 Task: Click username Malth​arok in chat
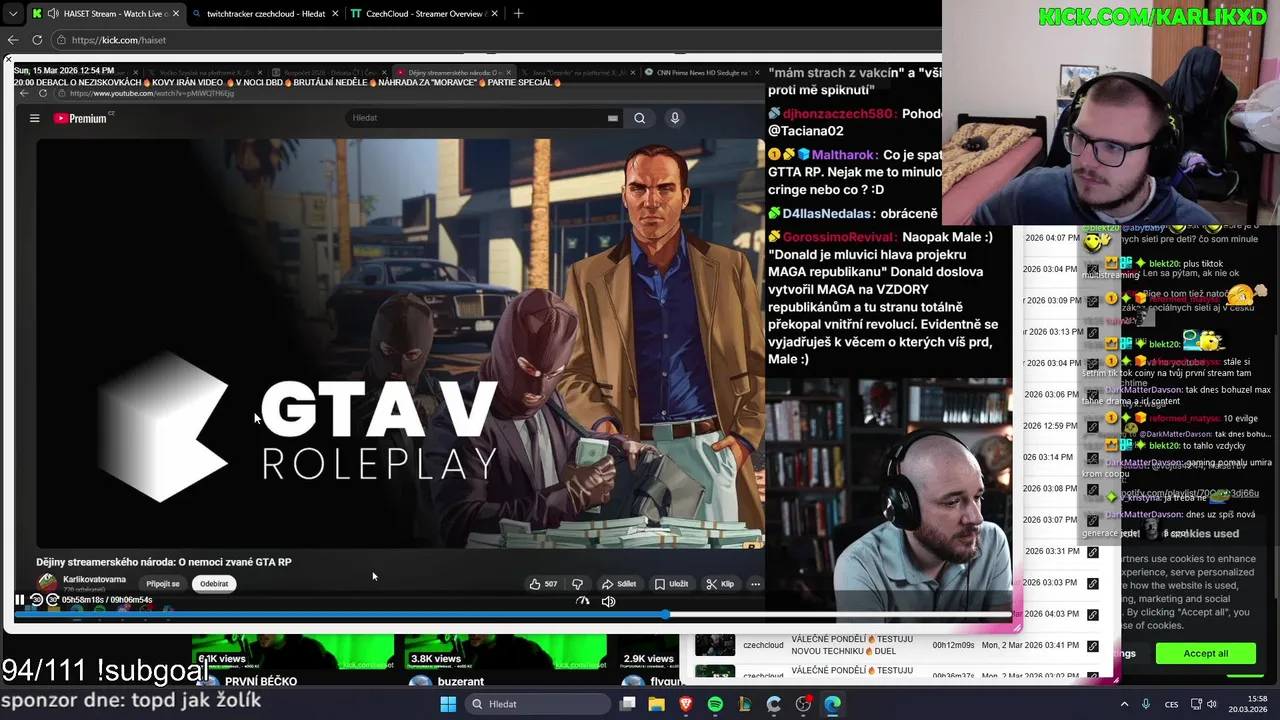[845, 155]
